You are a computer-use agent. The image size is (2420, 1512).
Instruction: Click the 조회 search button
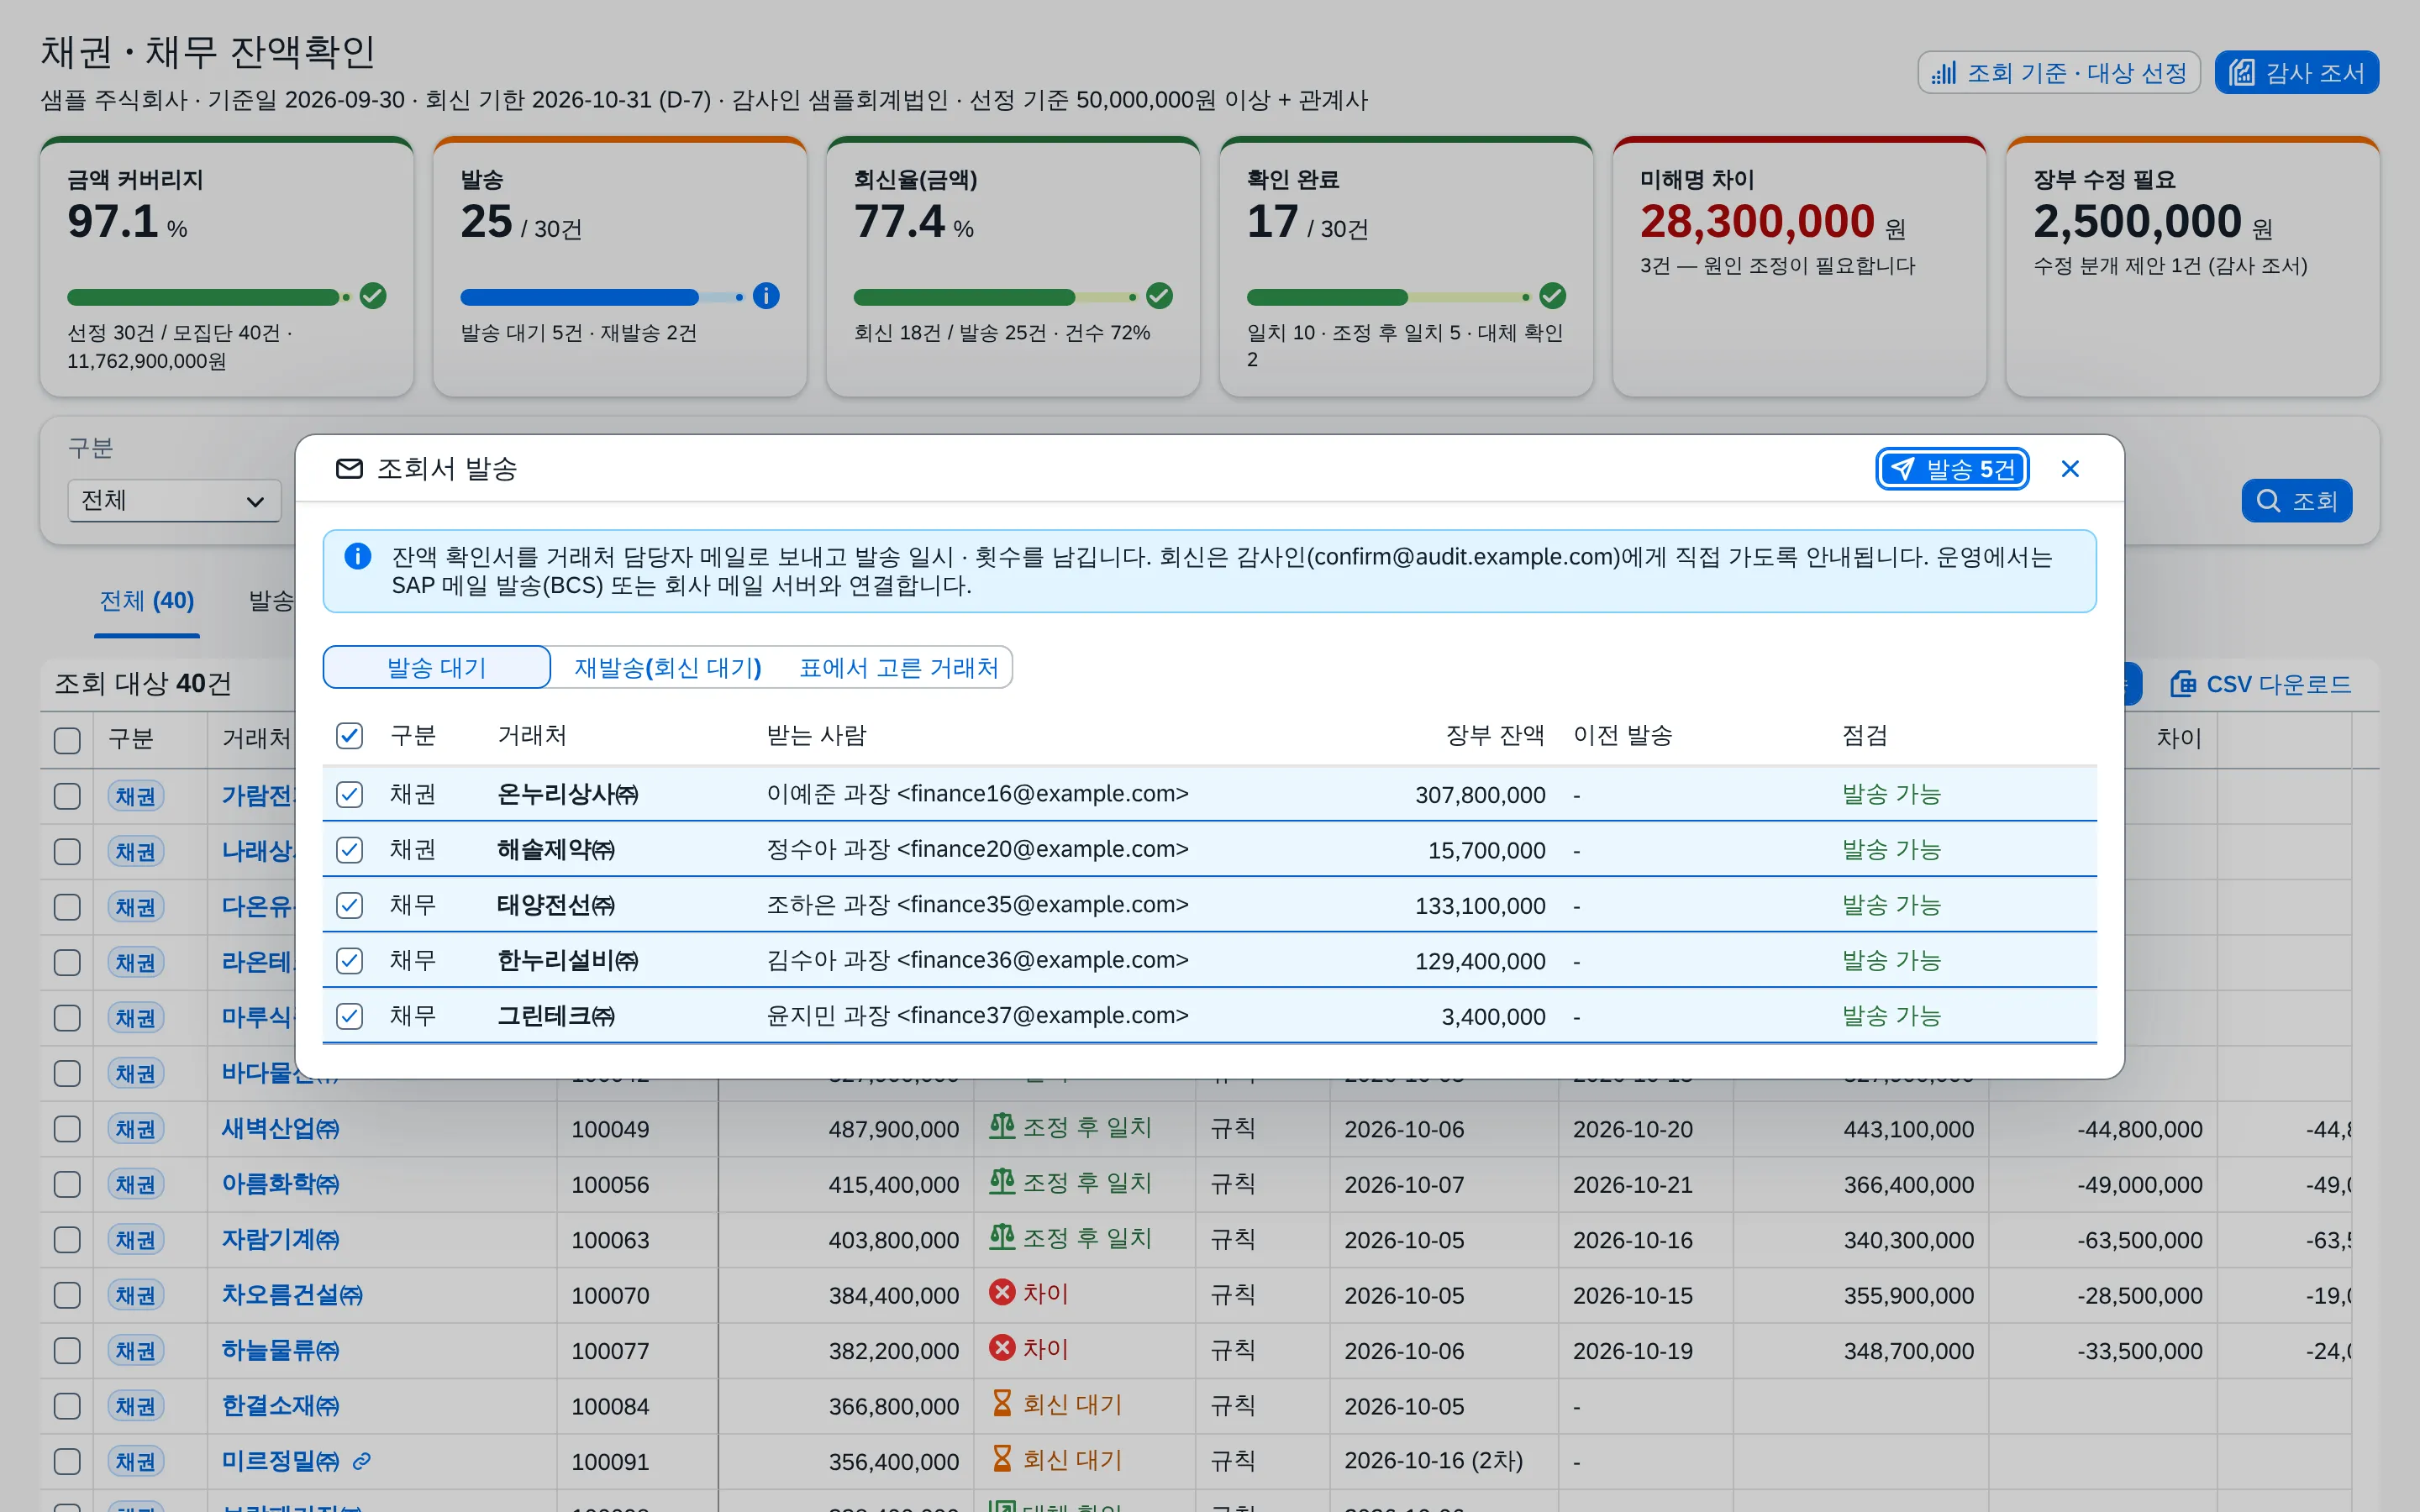point(2296,500)
